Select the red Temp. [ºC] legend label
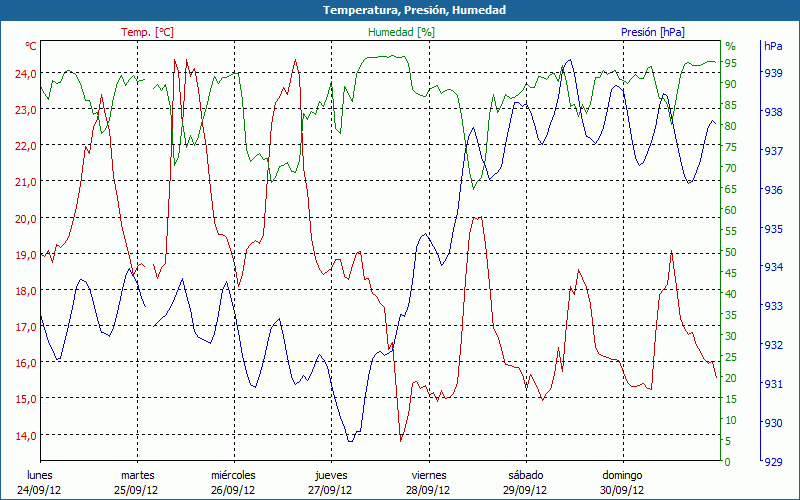 click(x=147, y=32)
